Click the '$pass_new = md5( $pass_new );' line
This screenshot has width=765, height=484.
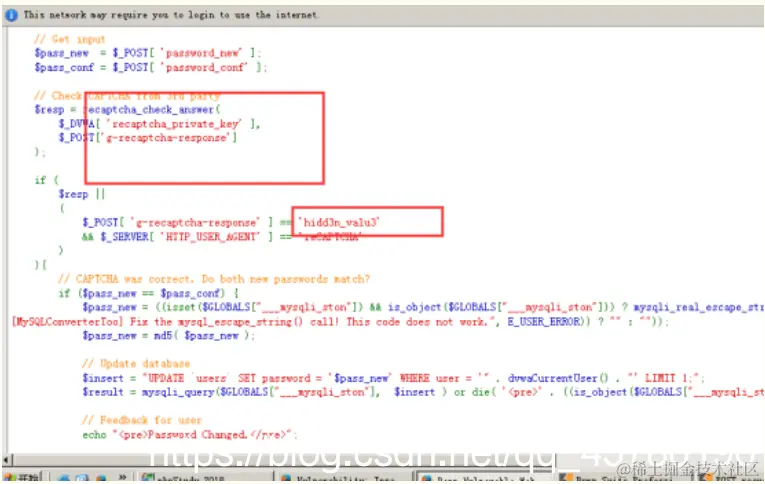coord(168,336)
